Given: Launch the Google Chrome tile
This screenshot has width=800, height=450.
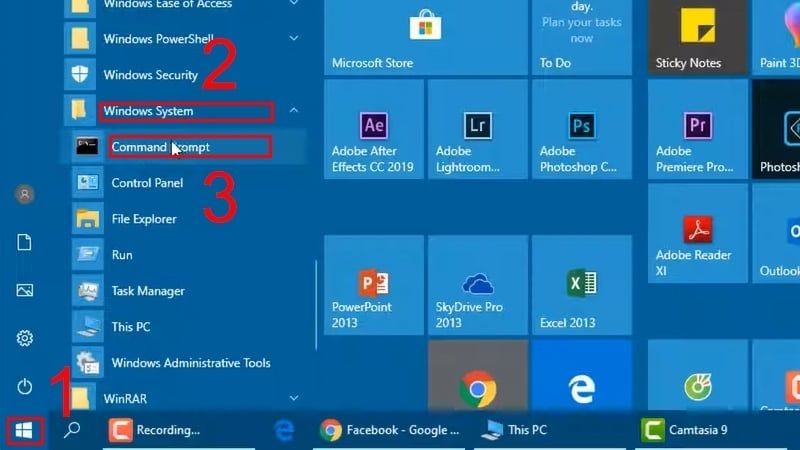Looking at the screenshot, I should [478, 376].
